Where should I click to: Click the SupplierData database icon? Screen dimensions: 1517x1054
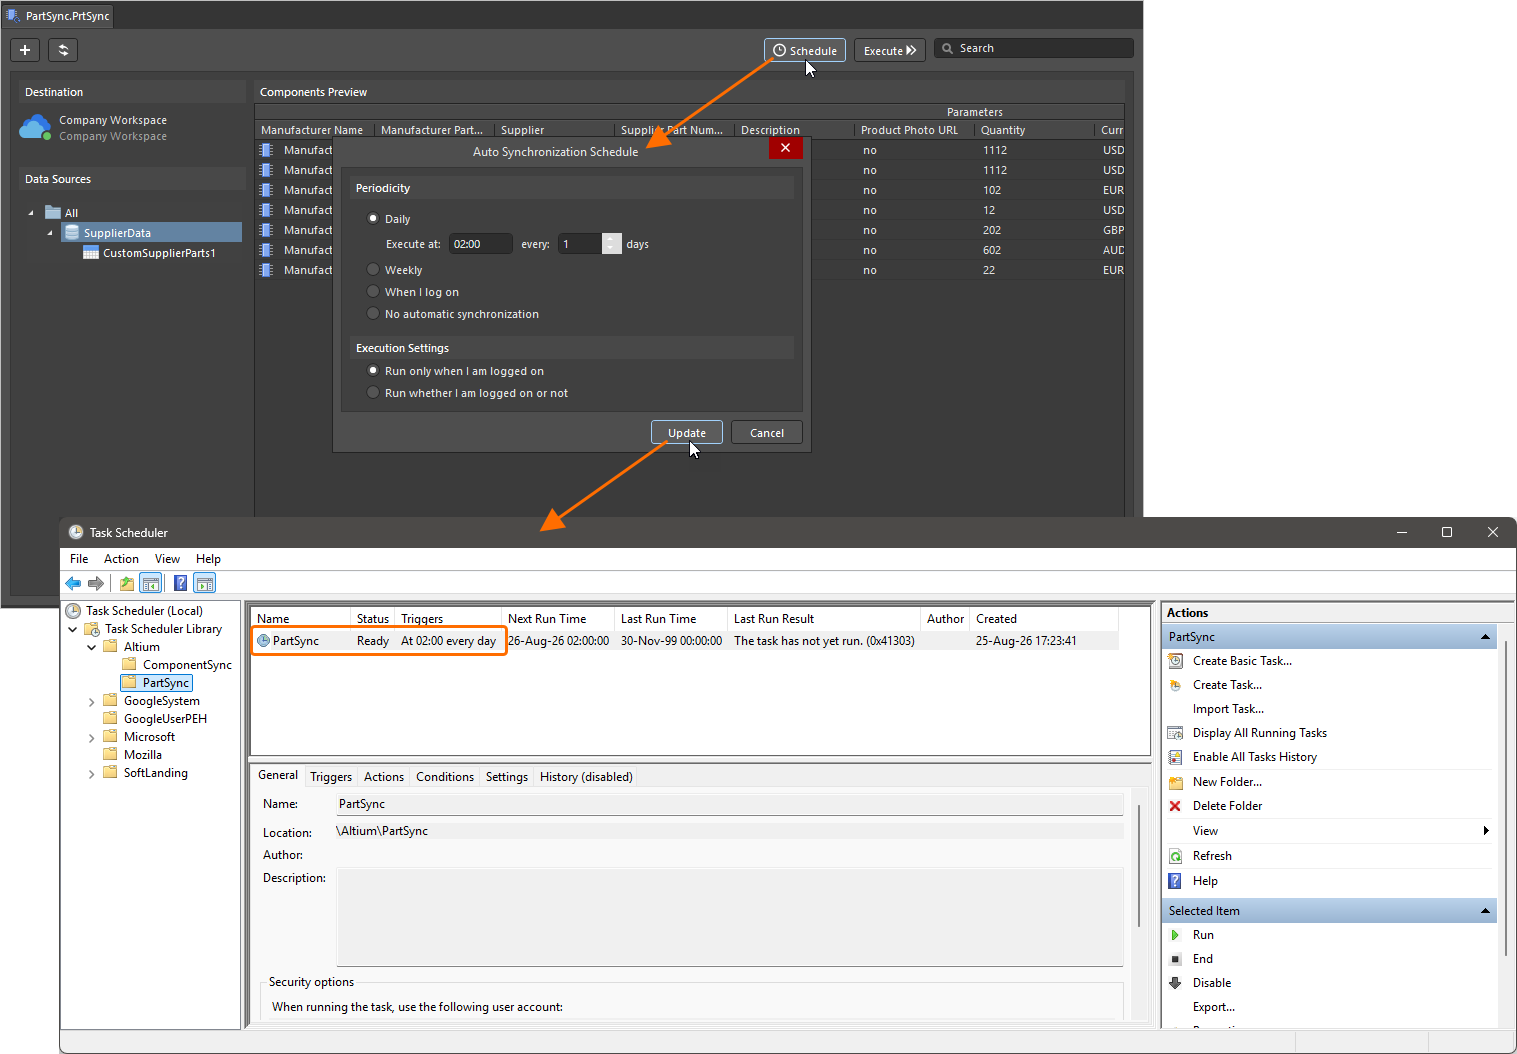point(72,233)
